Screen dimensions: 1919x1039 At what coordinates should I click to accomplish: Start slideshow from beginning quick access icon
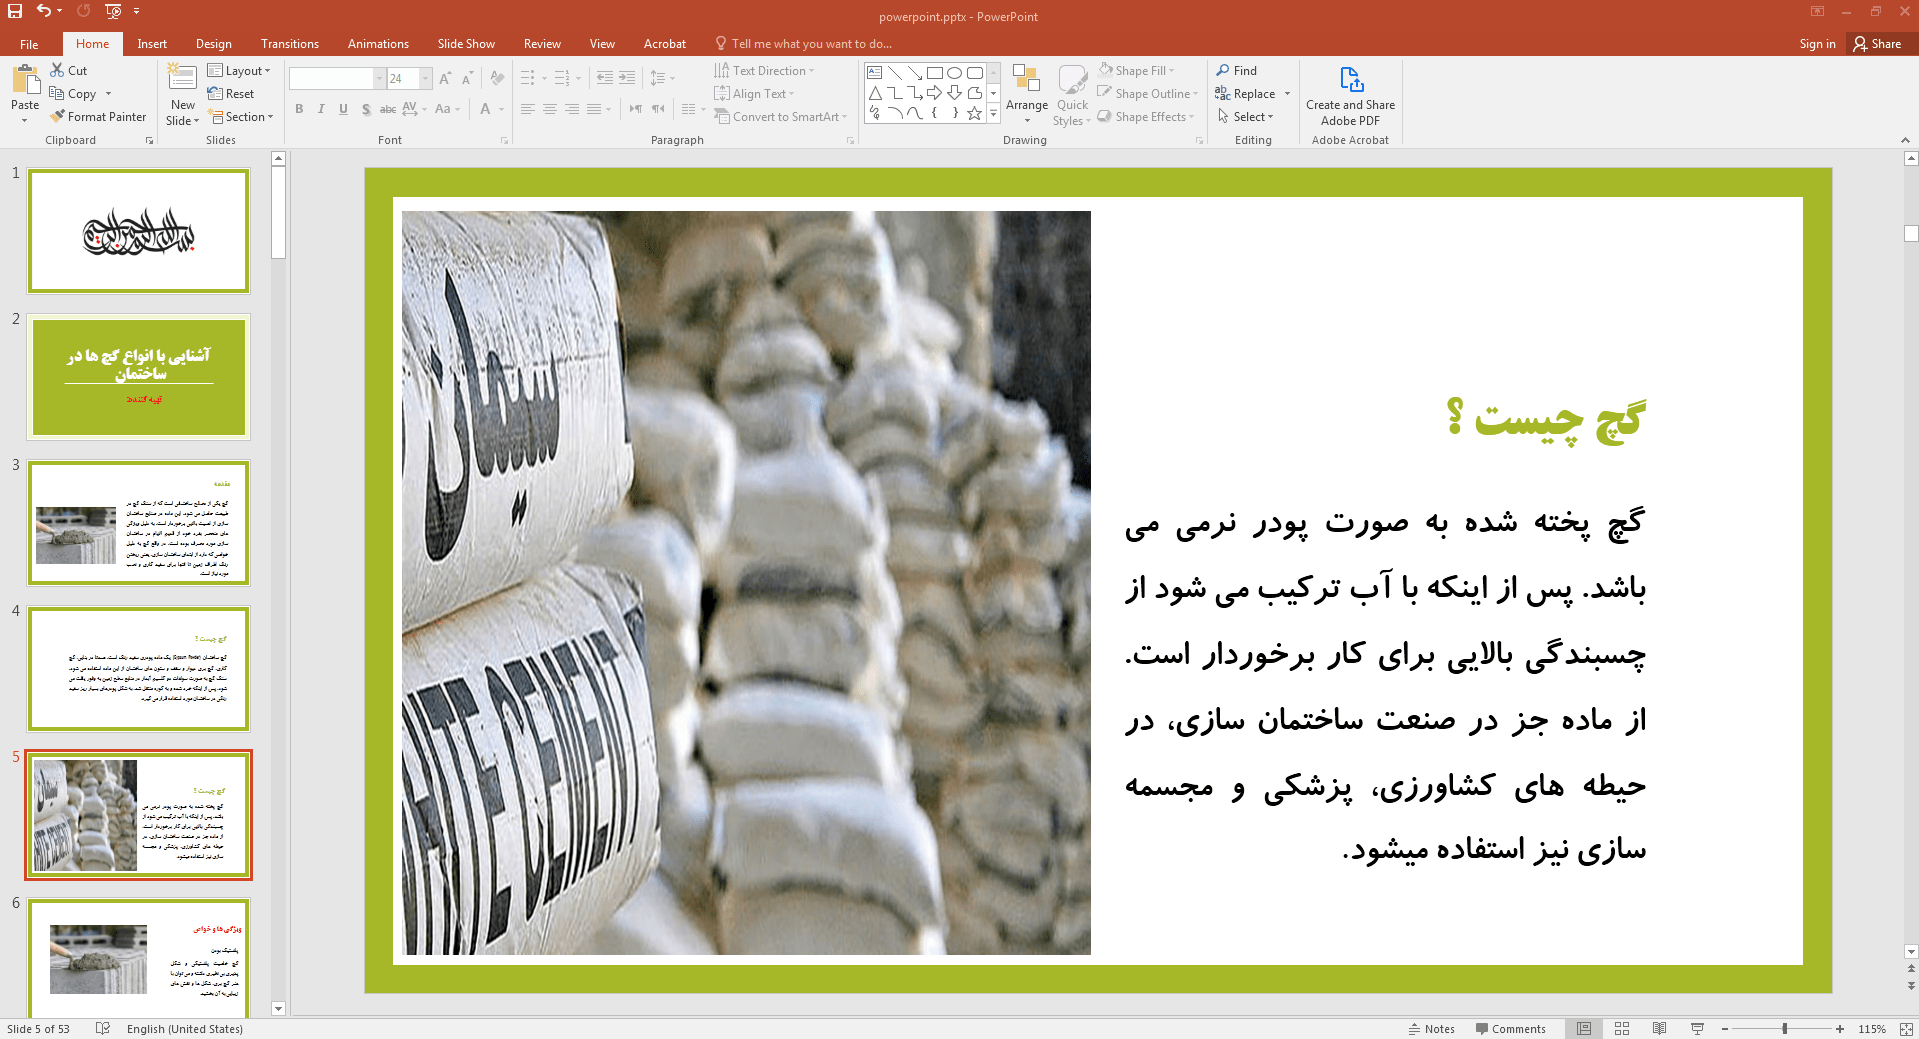click(113, 11)
